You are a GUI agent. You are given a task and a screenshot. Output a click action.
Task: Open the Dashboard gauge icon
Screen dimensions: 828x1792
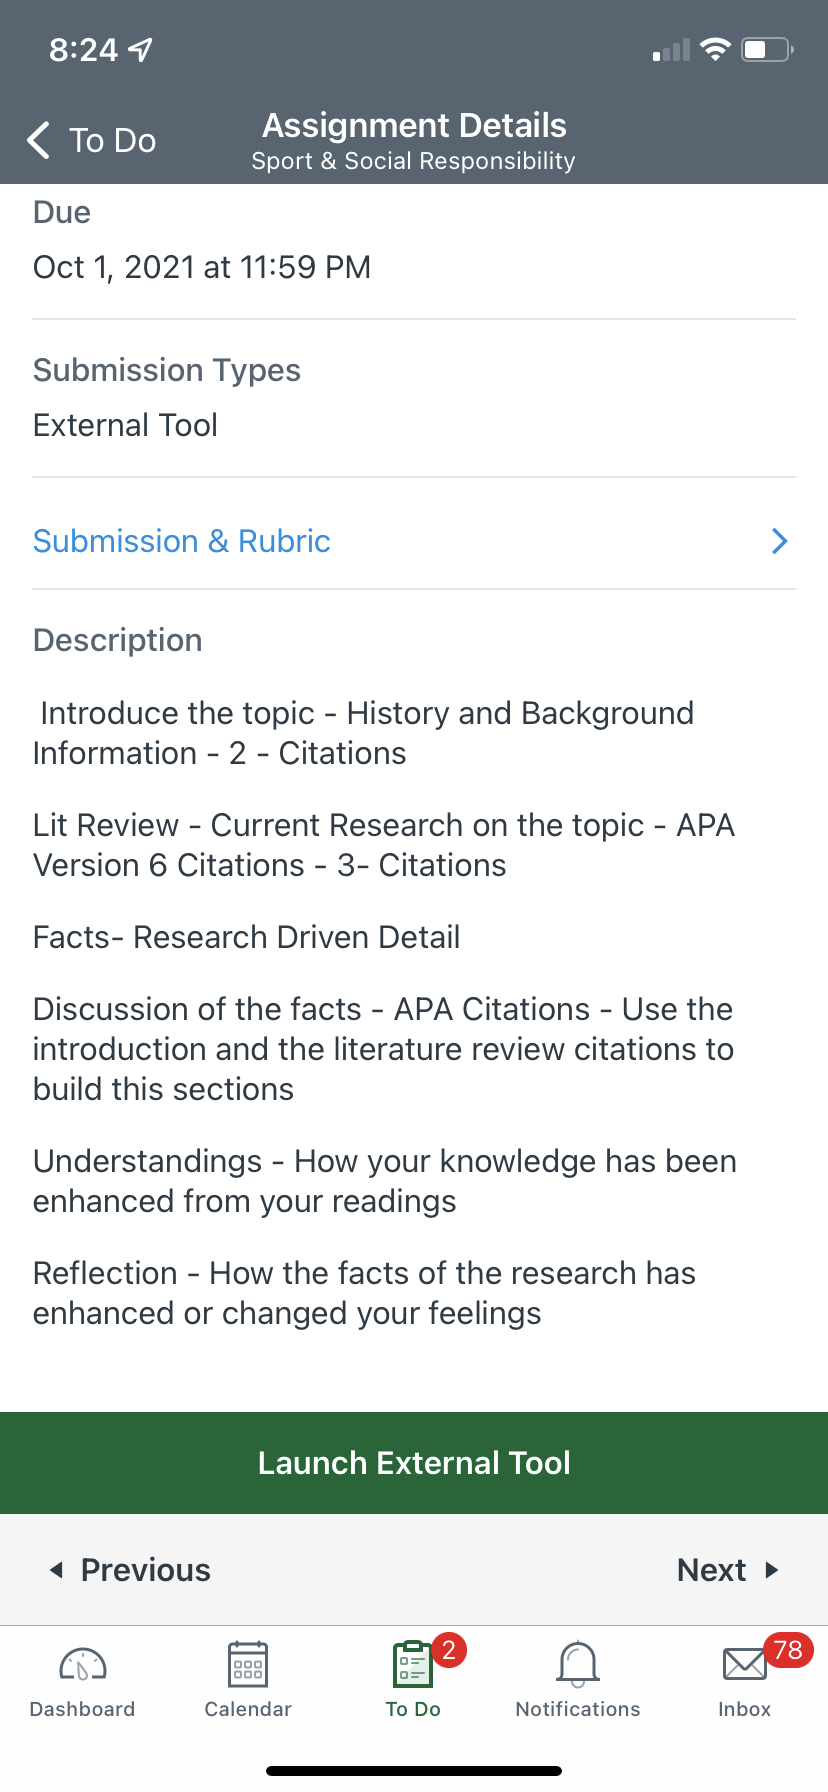tap(83, 1665)
